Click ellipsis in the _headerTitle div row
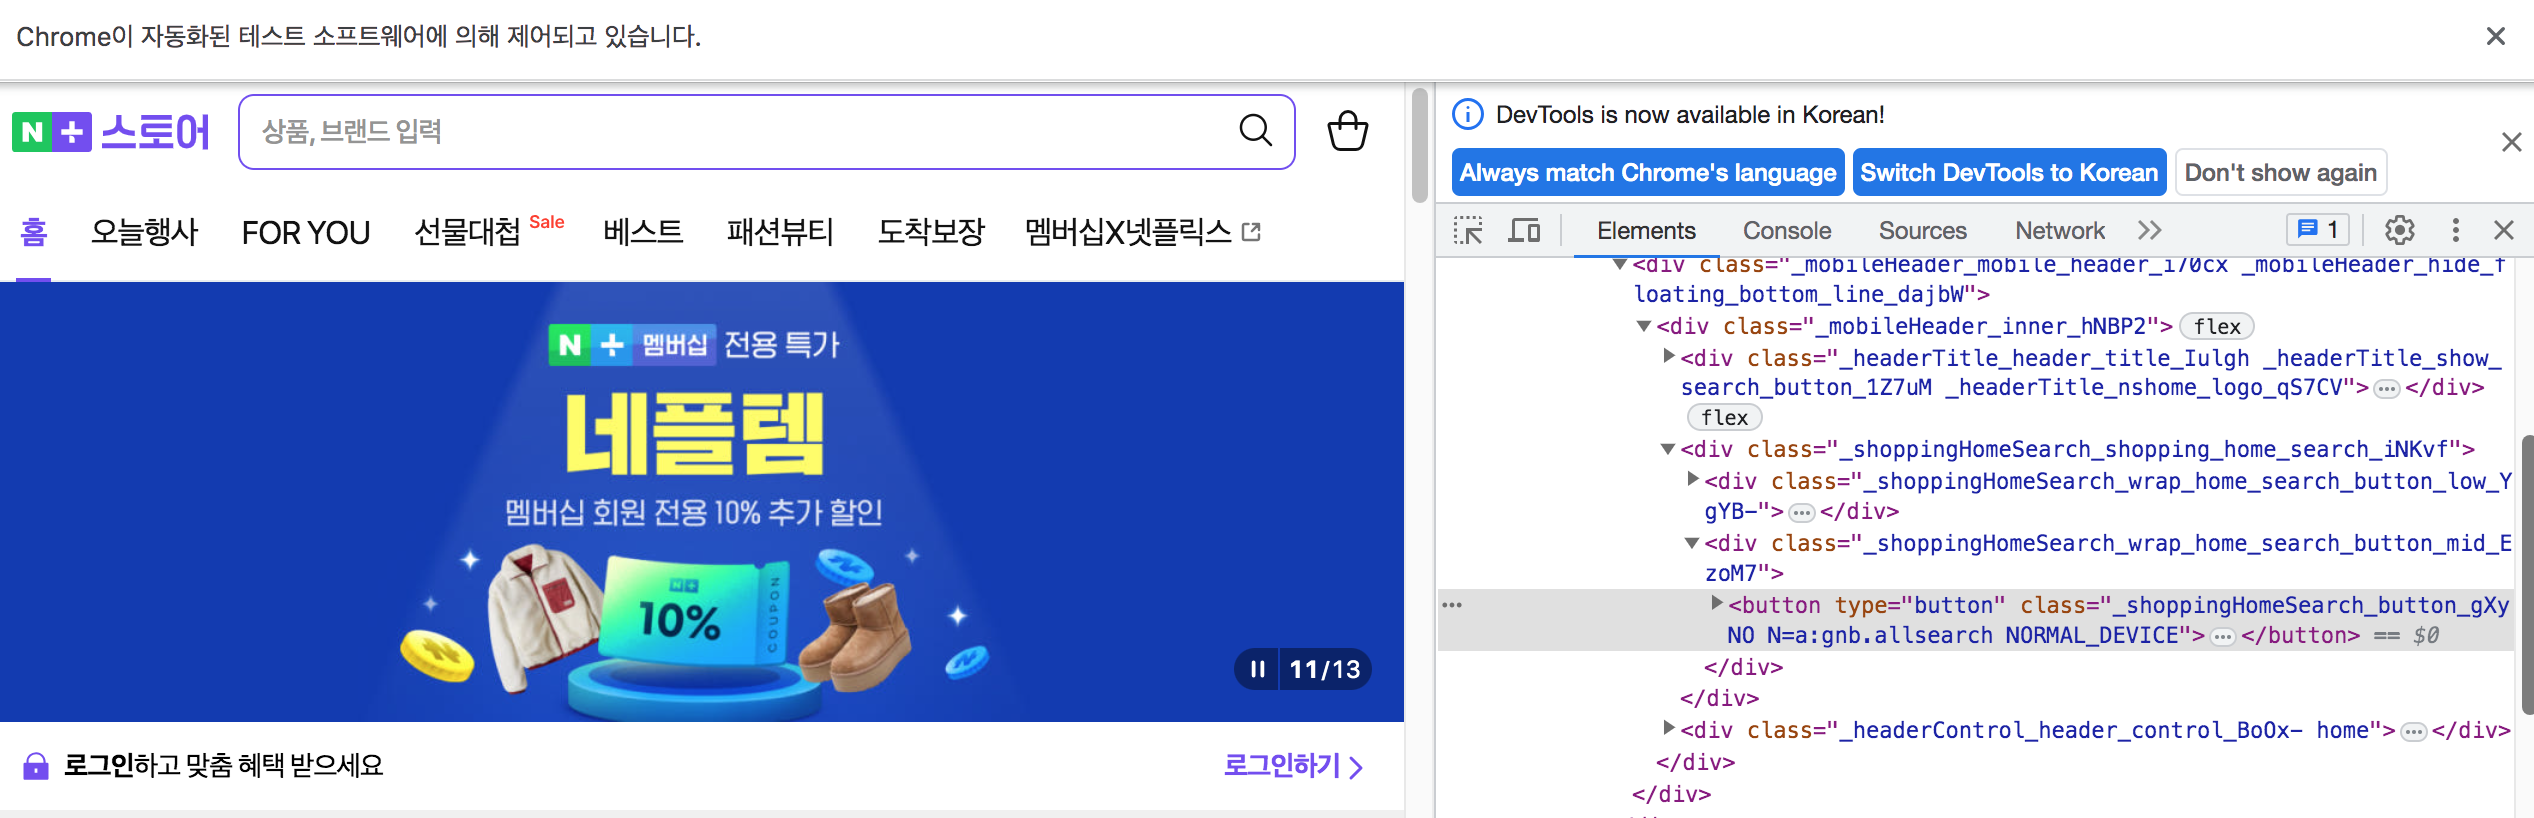The image size is (2534, 818). pos(2387,389)
